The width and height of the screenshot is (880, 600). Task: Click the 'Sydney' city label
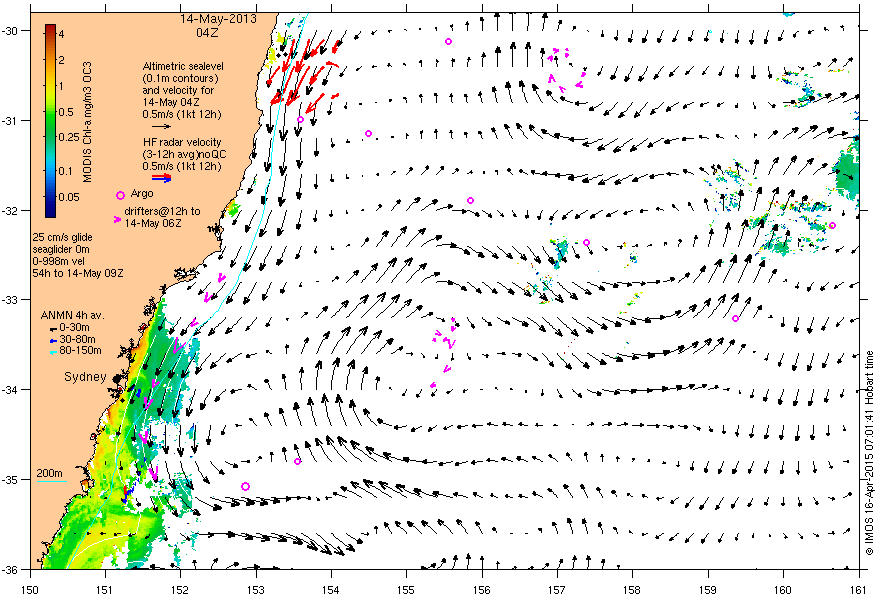(85, 377)
